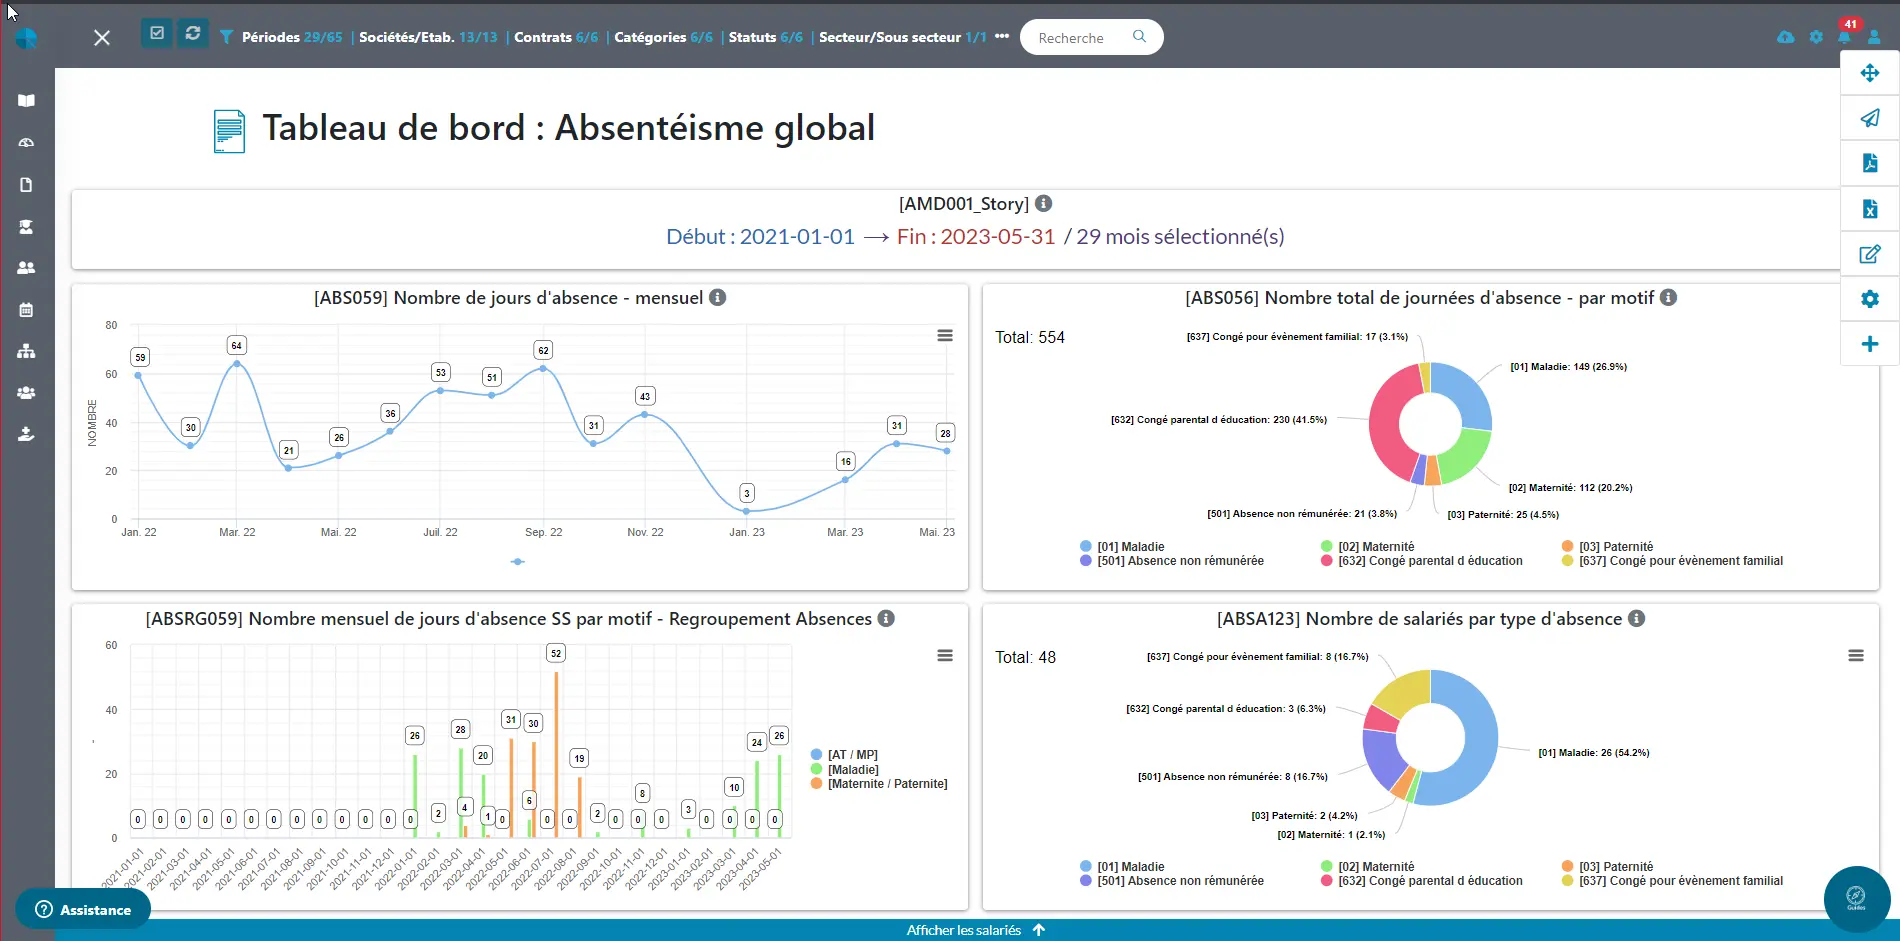Image resolution: width=1900 pixels, height=941 pixels.
Task: Open hamburger menu of ABSA123 donut chart
Action: (x=1855, y=656)
